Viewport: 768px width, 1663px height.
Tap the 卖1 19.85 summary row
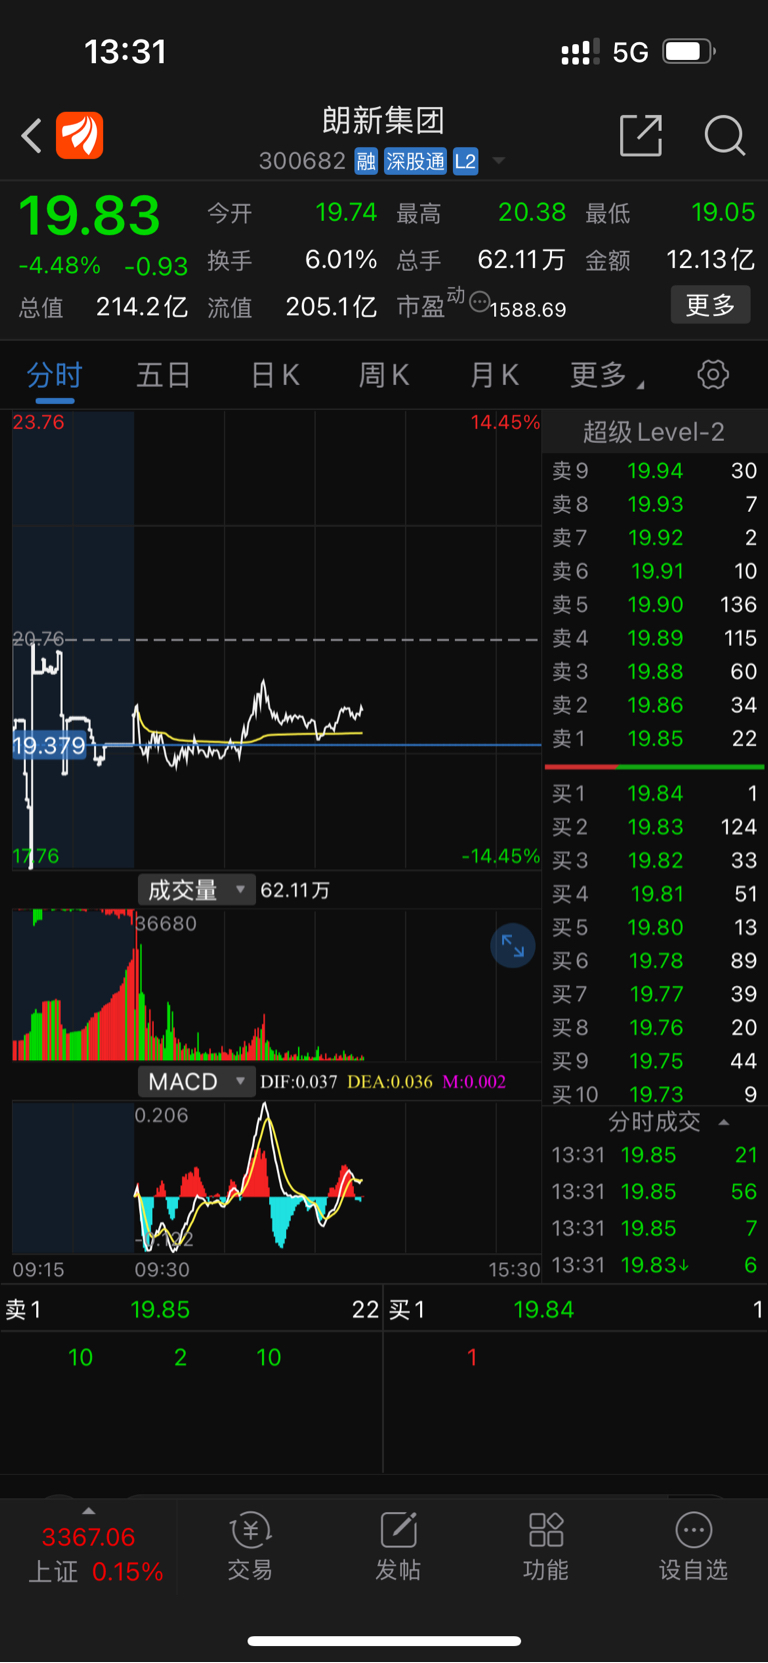point(192,1309)
